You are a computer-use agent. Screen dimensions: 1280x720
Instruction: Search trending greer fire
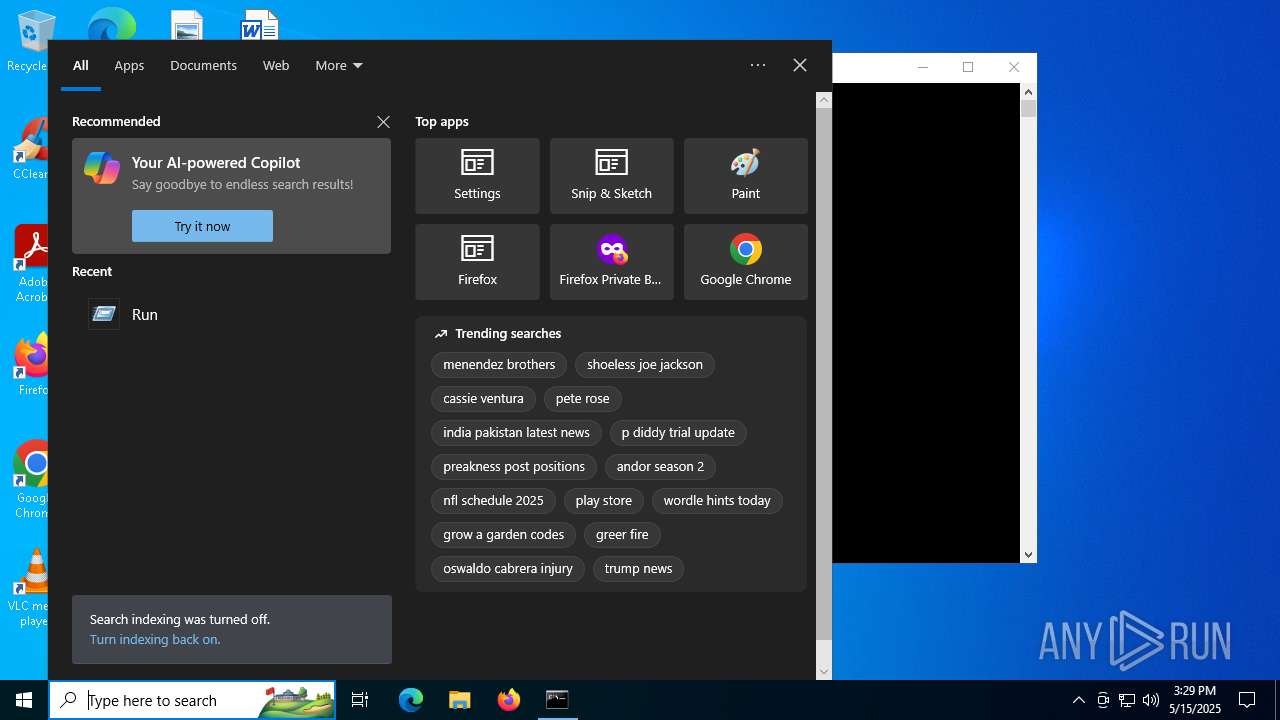pos(622,534)
